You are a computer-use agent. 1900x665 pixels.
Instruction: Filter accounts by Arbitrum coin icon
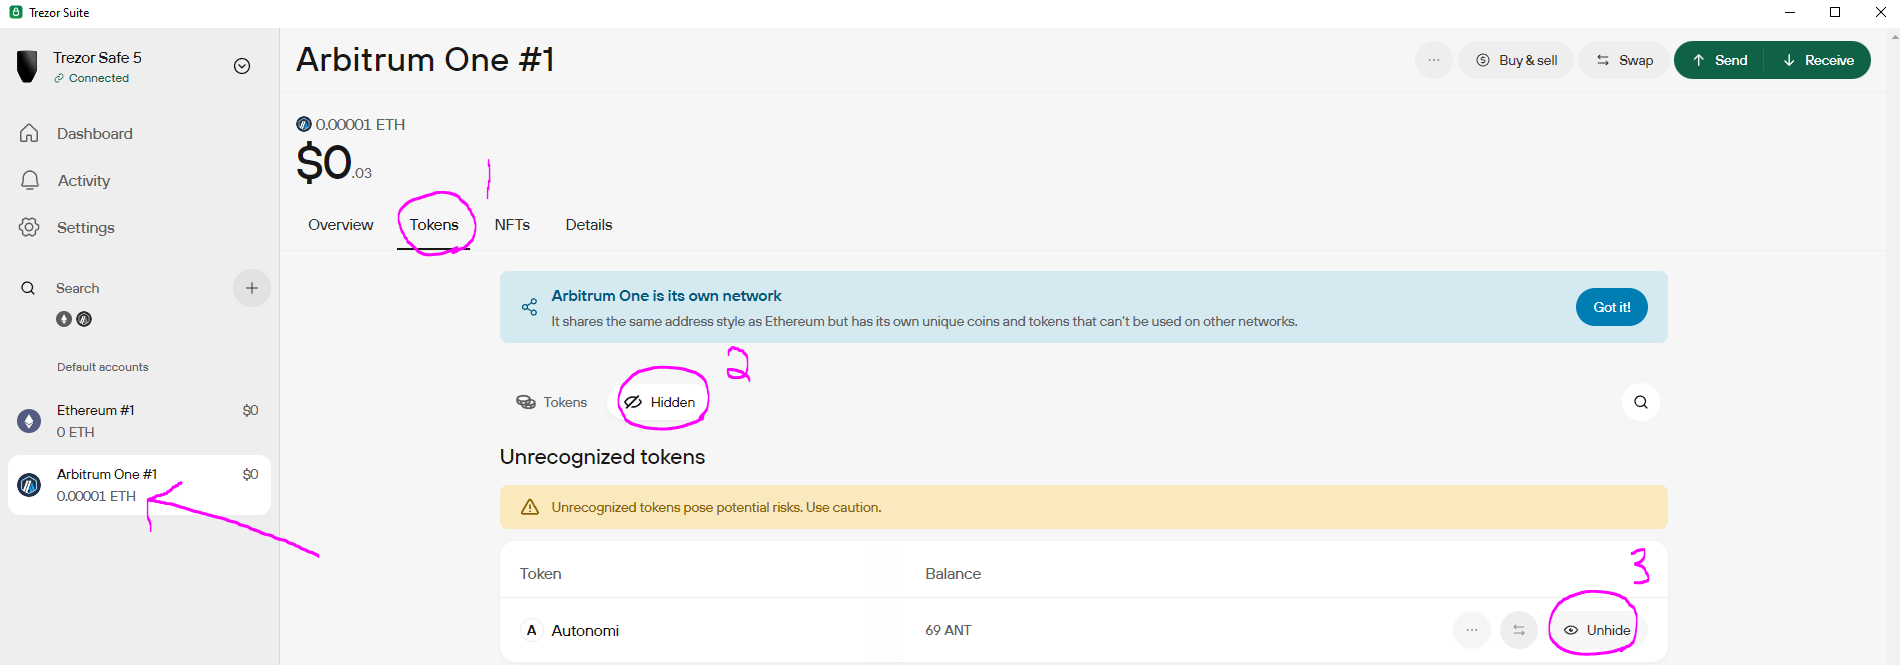click(84, 319)
